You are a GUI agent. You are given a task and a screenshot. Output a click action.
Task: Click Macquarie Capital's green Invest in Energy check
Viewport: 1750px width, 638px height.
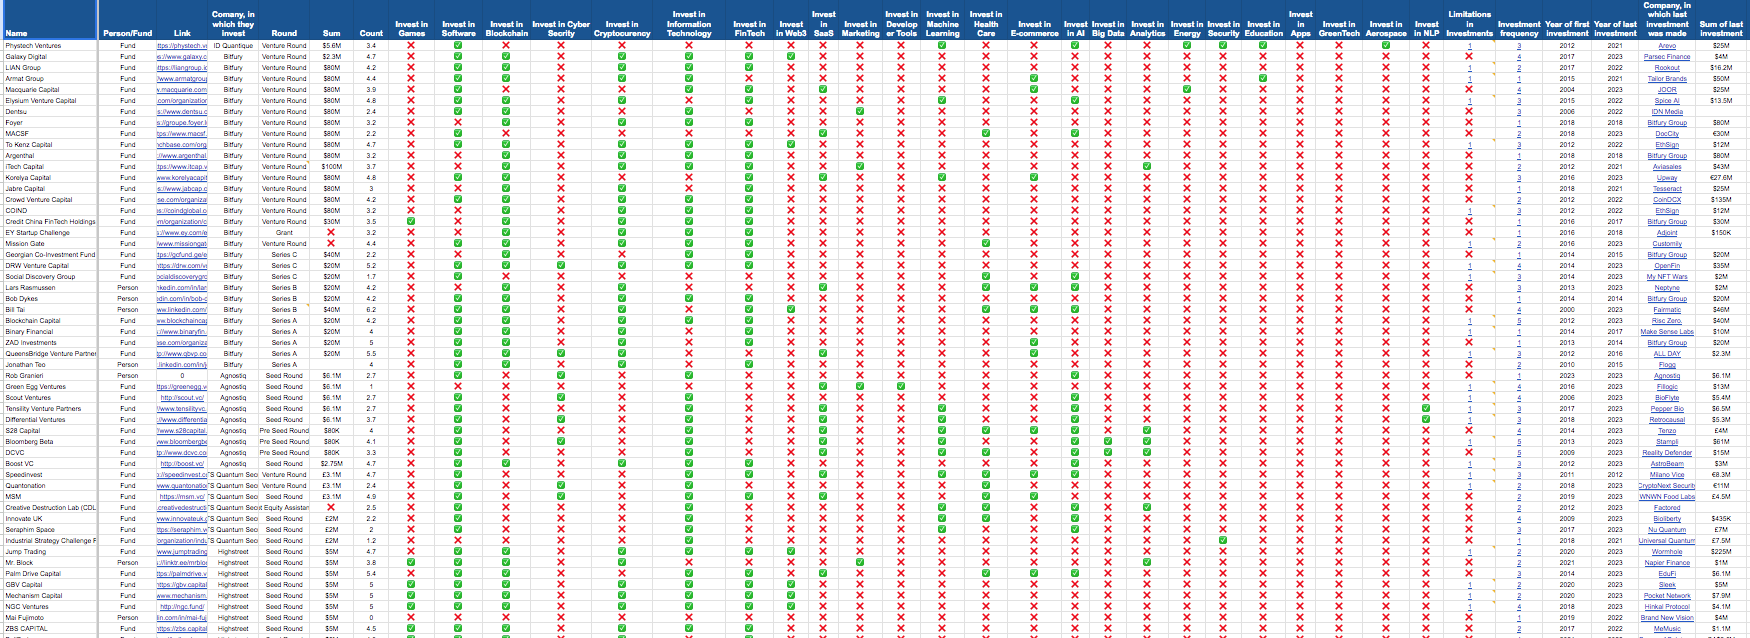[x=1186, y=90]
